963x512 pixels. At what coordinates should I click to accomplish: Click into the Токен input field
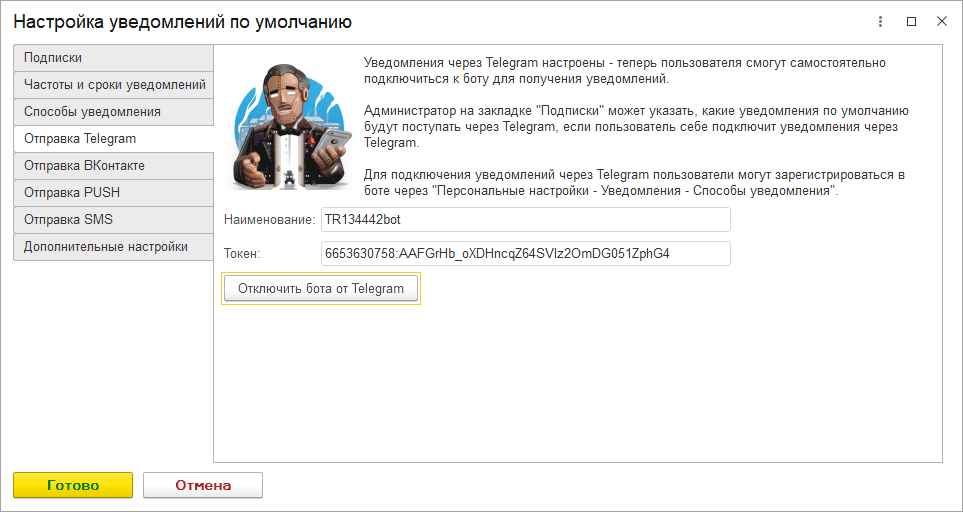click(526, 254)
